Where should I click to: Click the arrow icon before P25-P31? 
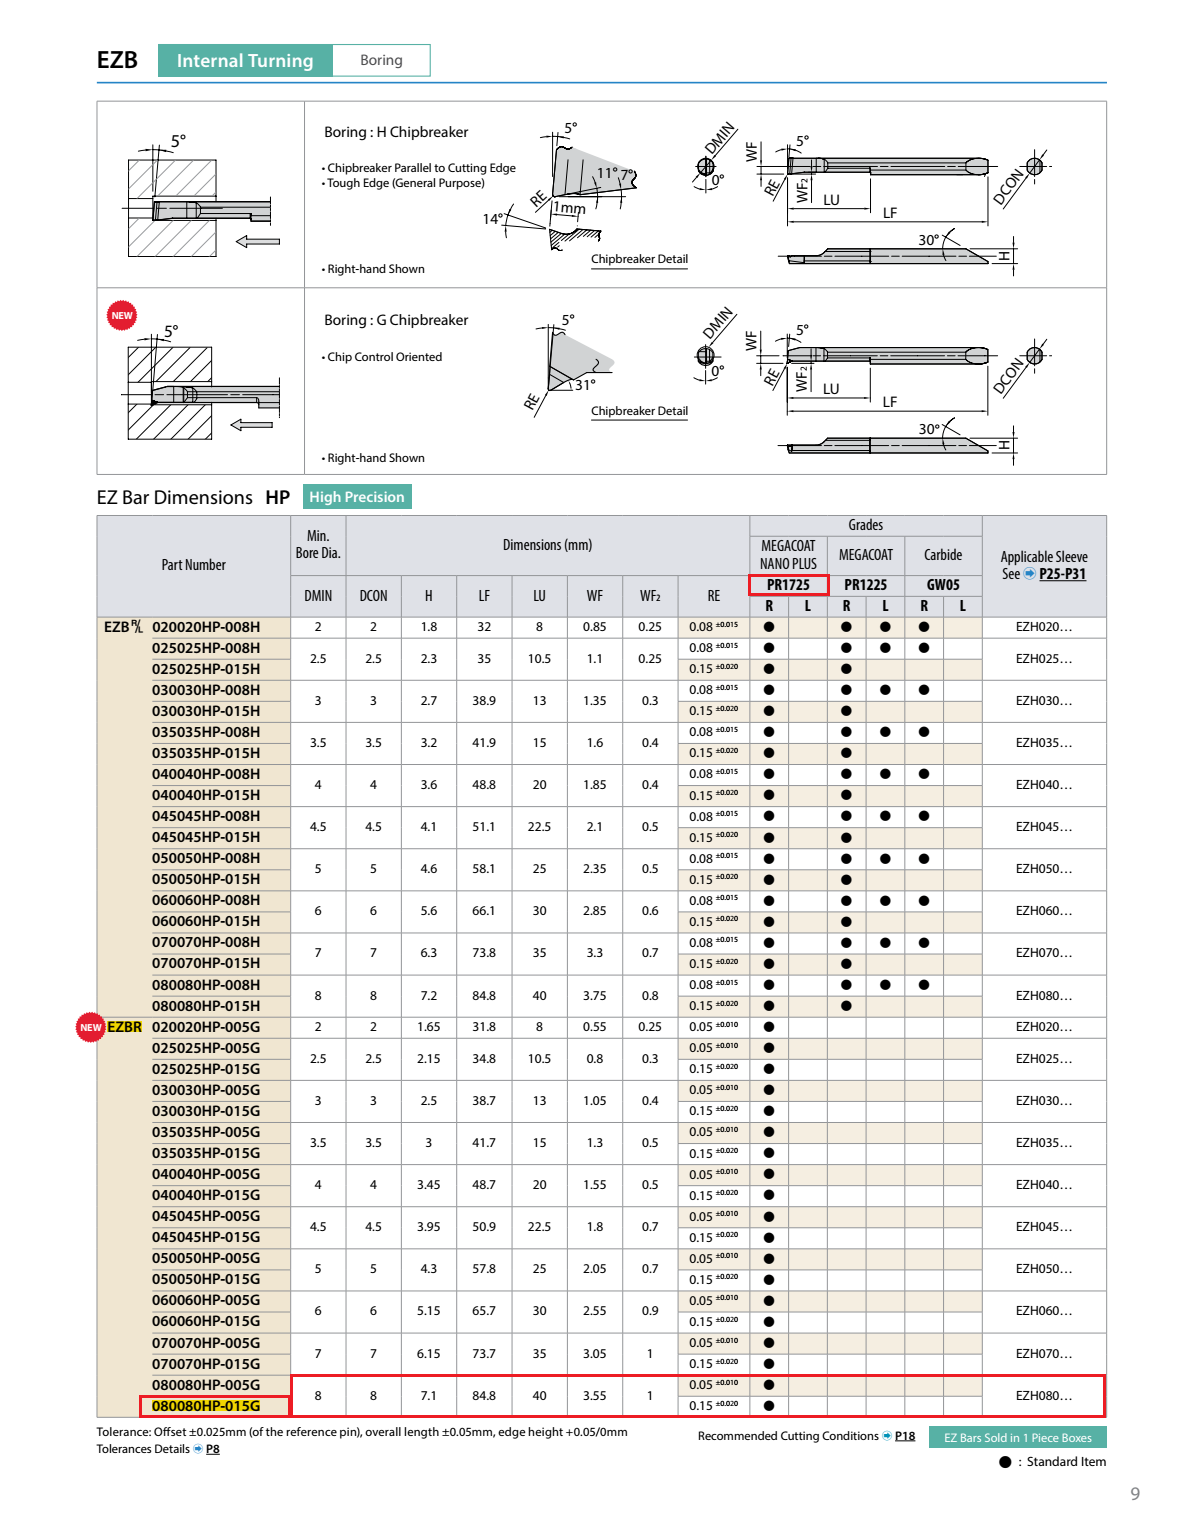tap(1030, 574)
